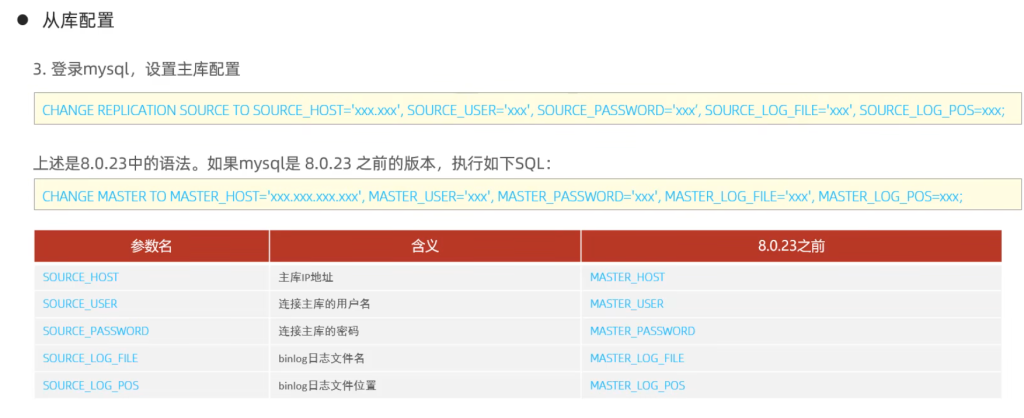This screenshot has height=418, width=1024.
Task: Open the SOURCE_HOST parameter link
Action: [80, 277]
